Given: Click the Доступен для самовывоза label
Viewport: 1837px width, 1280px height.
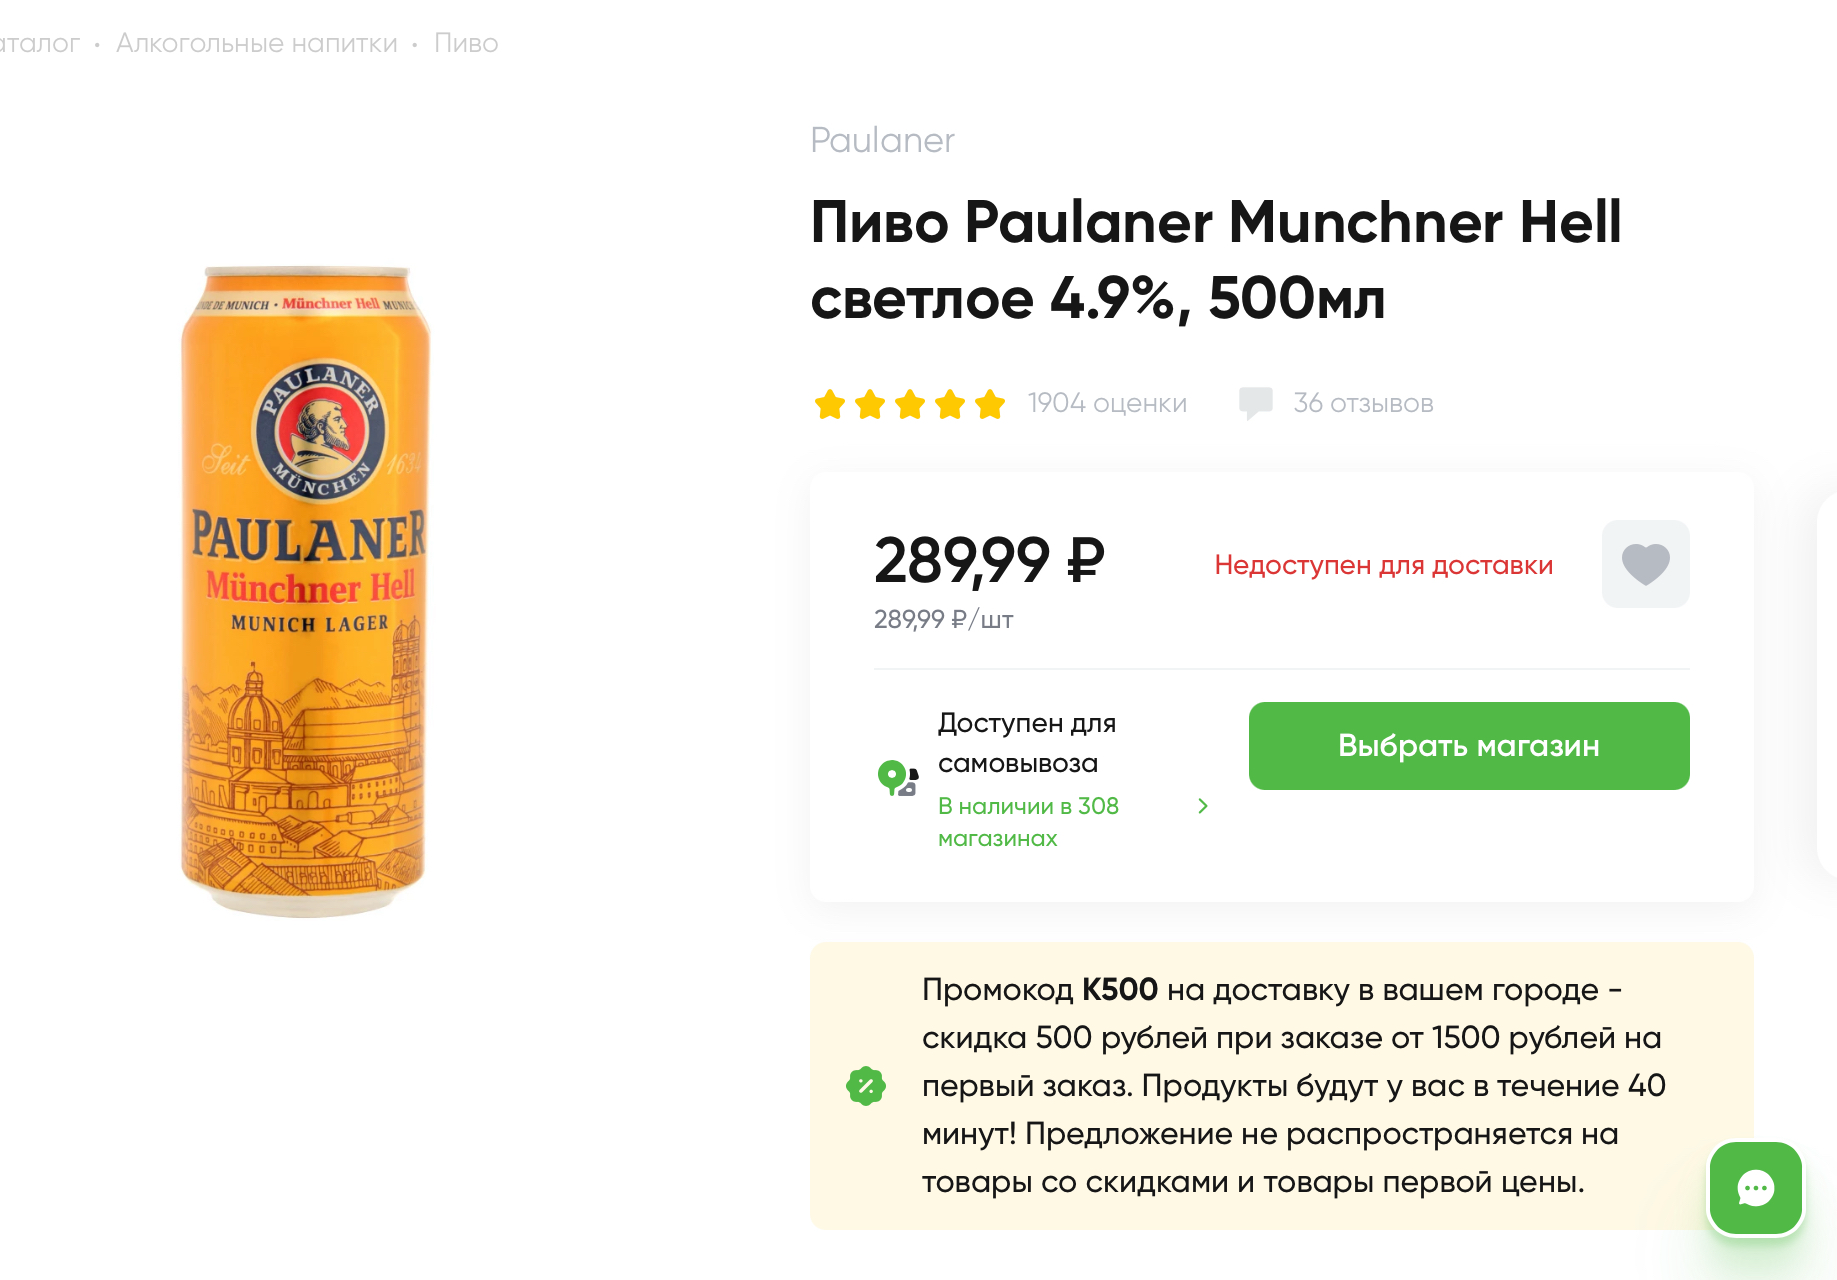Looking at the screenshot, I should point(1026,742).
